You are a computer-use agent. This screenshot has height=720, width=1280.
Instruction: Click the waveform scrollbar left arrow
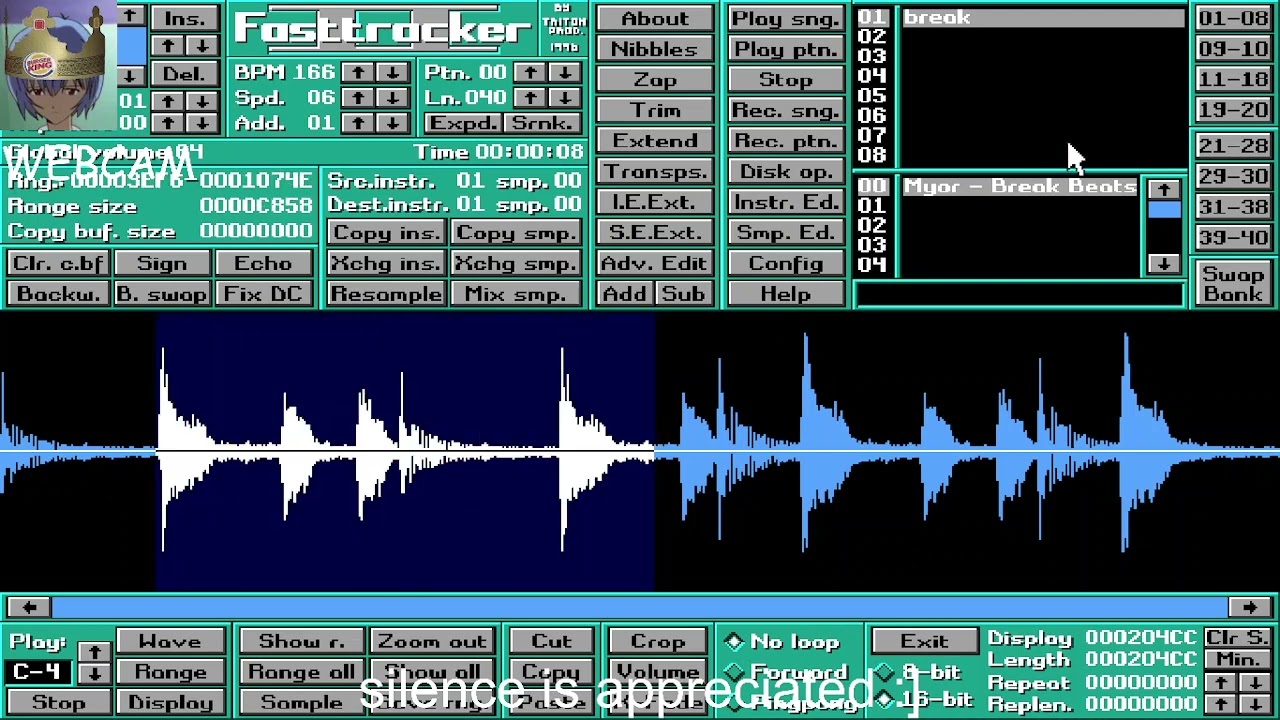(29, 607)
